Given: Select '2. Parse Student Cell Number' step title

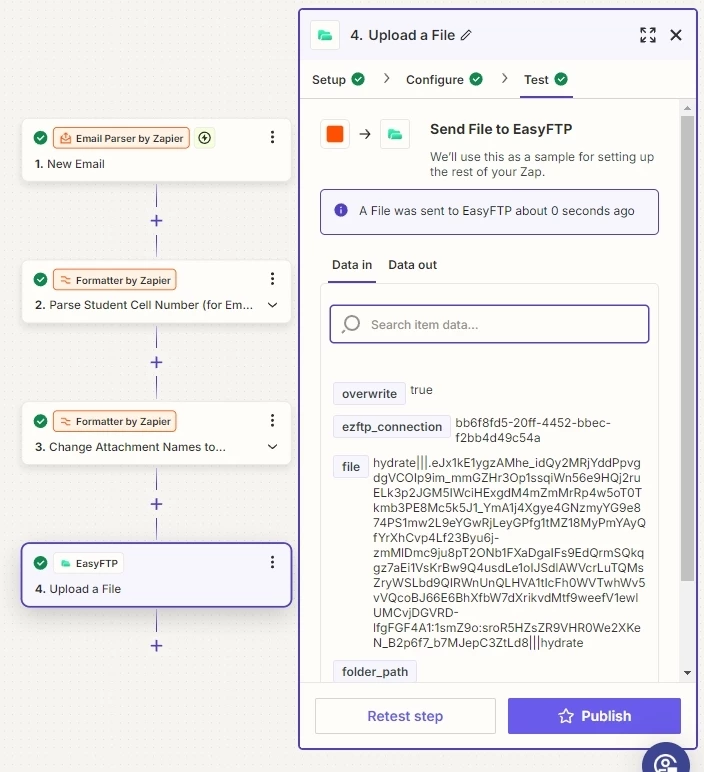Looking at the screenshot, I should click(x=144, y=305).
